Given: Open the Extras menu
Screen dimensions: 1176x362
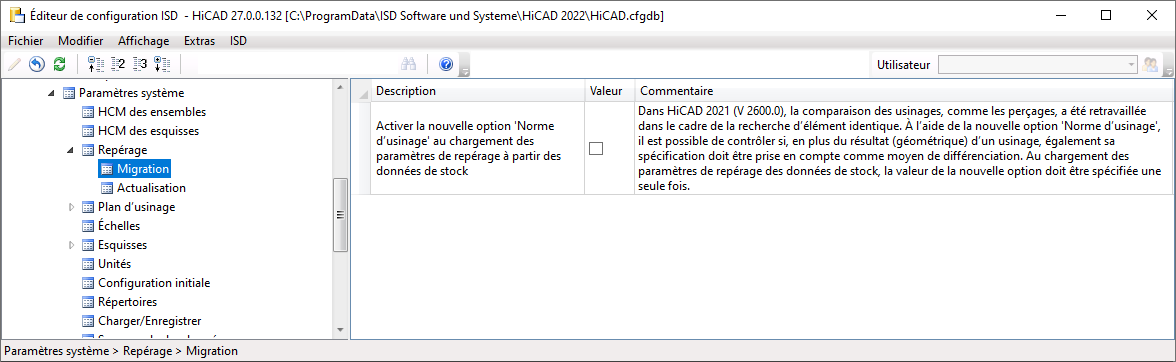Looking at the screenshot, I should (200, 41).
